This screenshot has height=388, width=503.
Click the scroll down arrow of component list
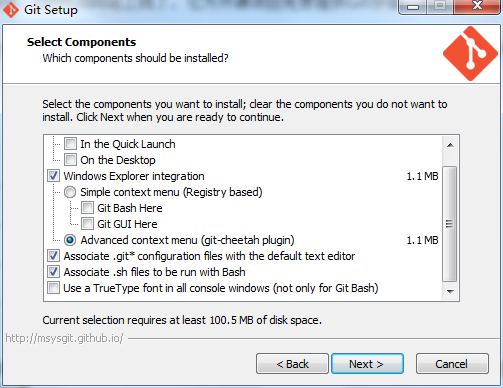coord(450,292)
